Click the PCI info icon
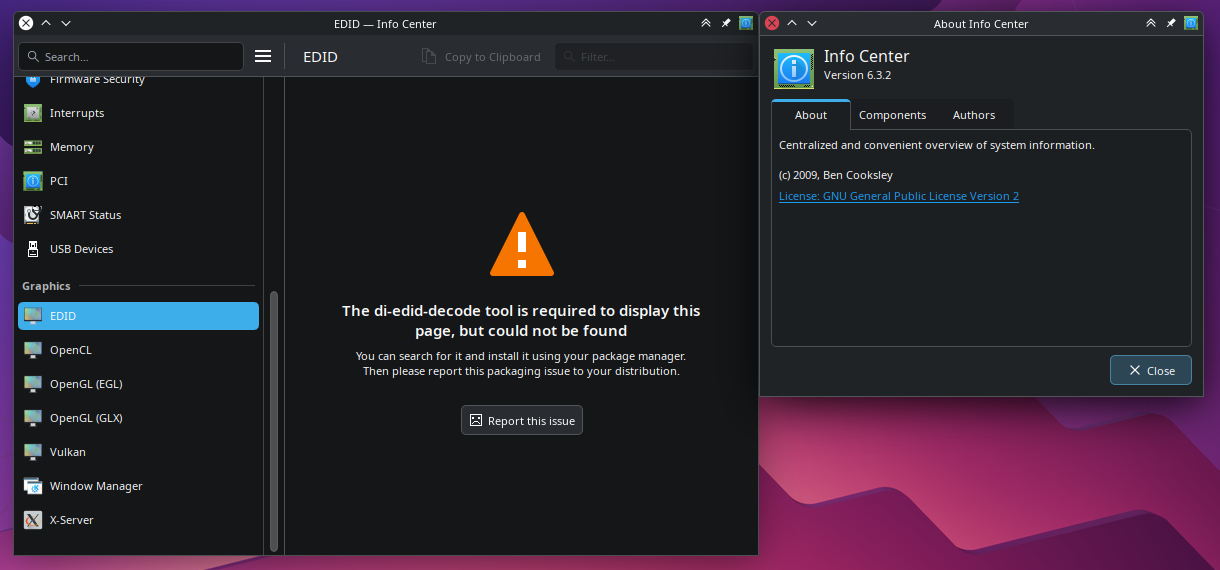Screen dimensions: 1220x570 33,181
